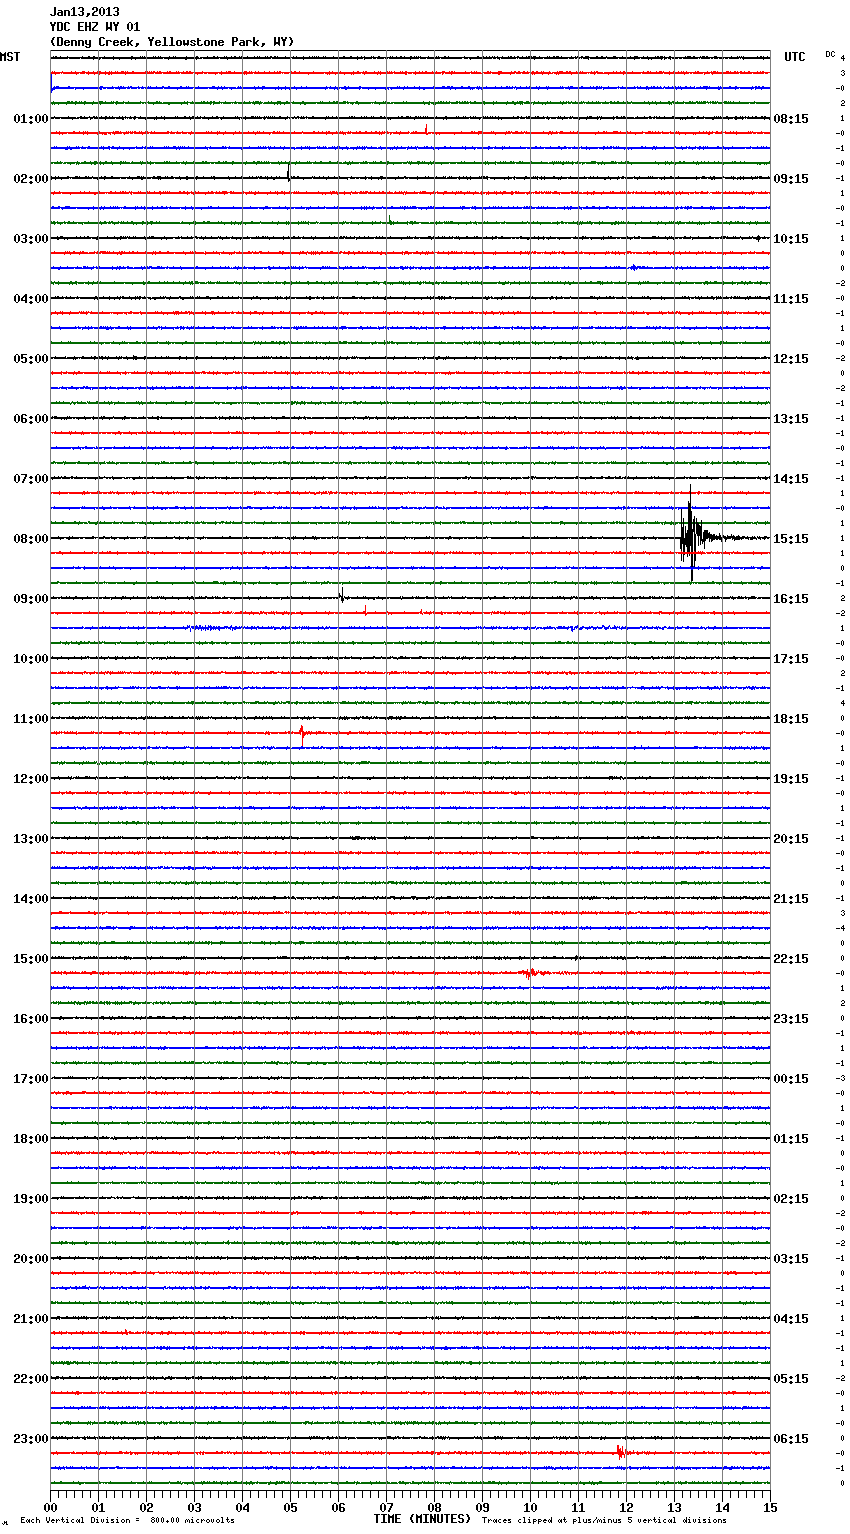
Task: Click the 14:15 UTC time label
Action: pyautogui.click(x=791, y=479)
